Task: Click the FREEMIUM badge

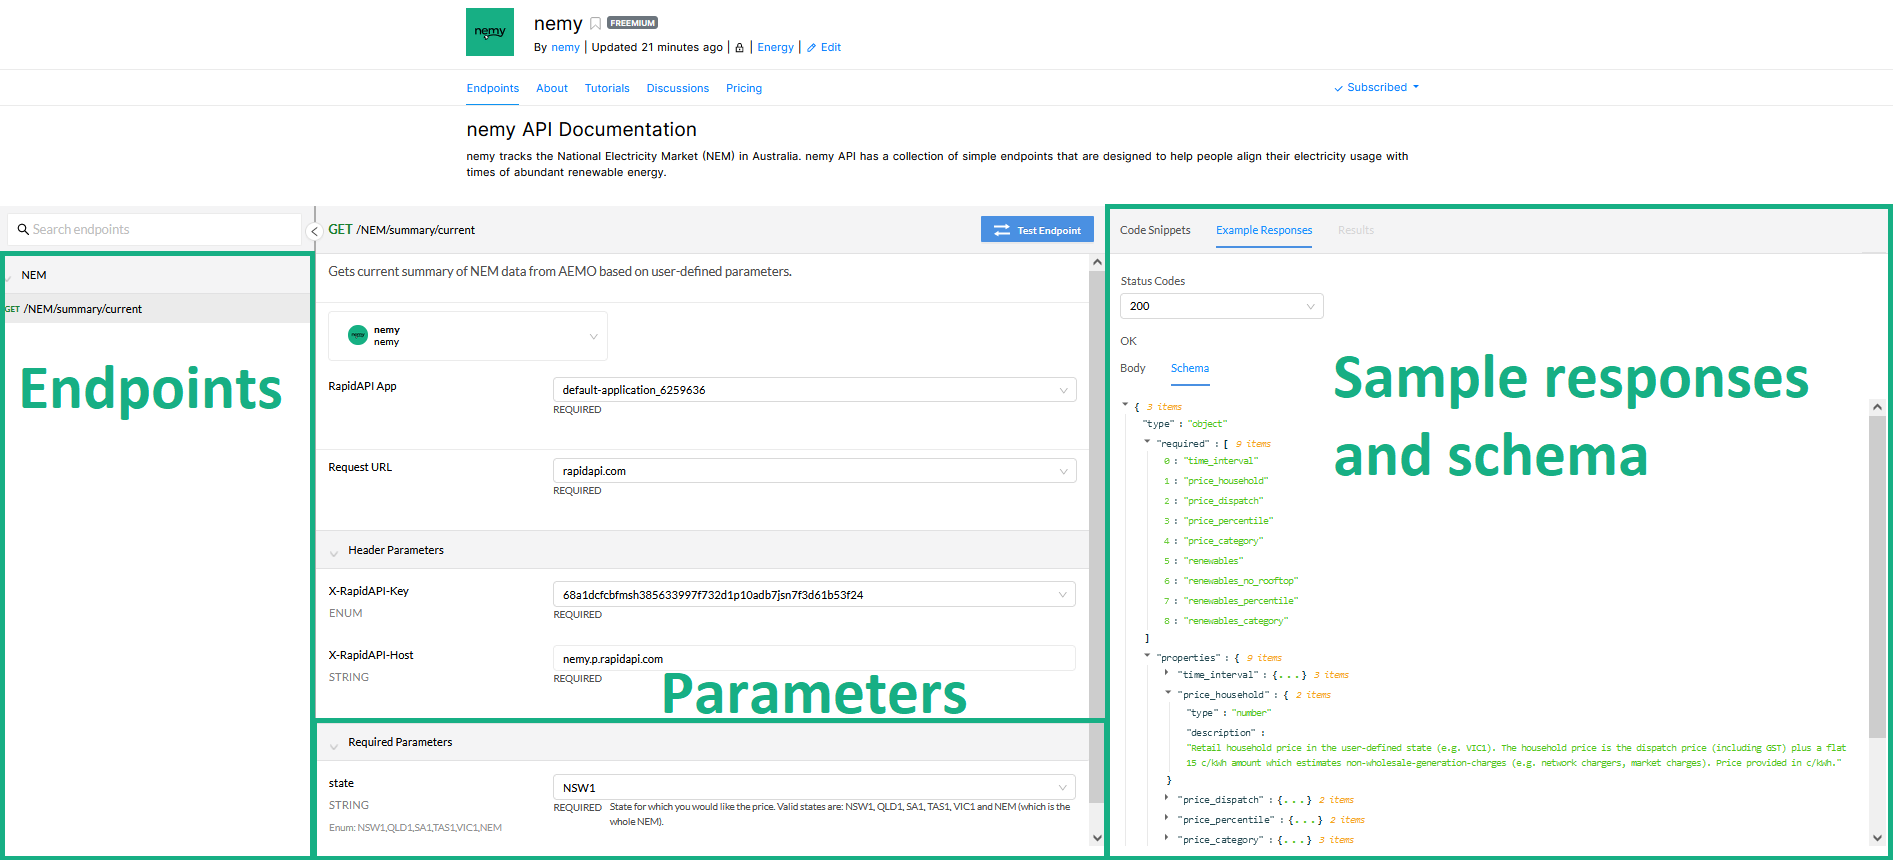Action: click(x=632, y=23)
